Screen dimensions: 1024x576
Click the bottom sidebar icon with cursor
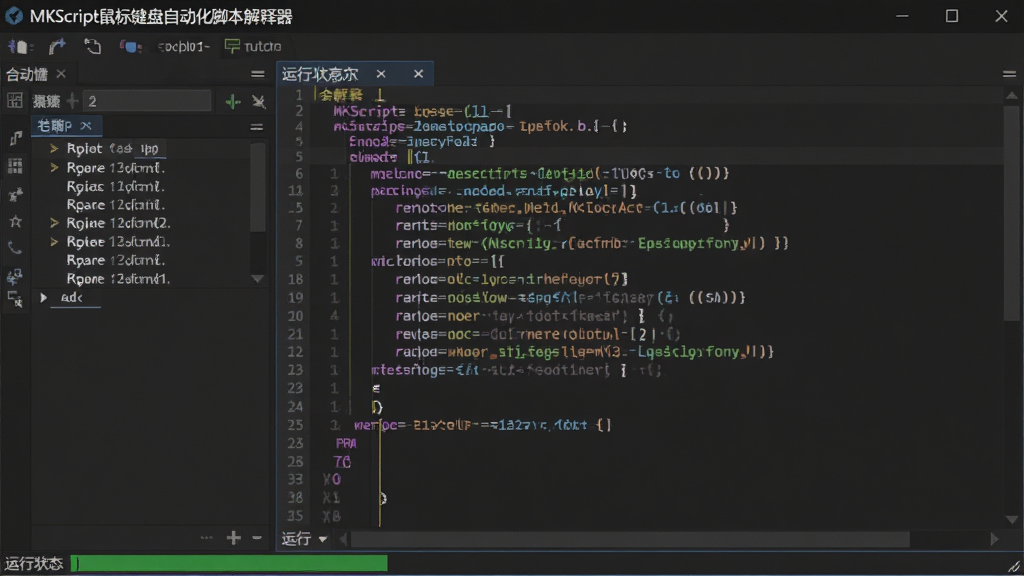[x=15, y=299]
